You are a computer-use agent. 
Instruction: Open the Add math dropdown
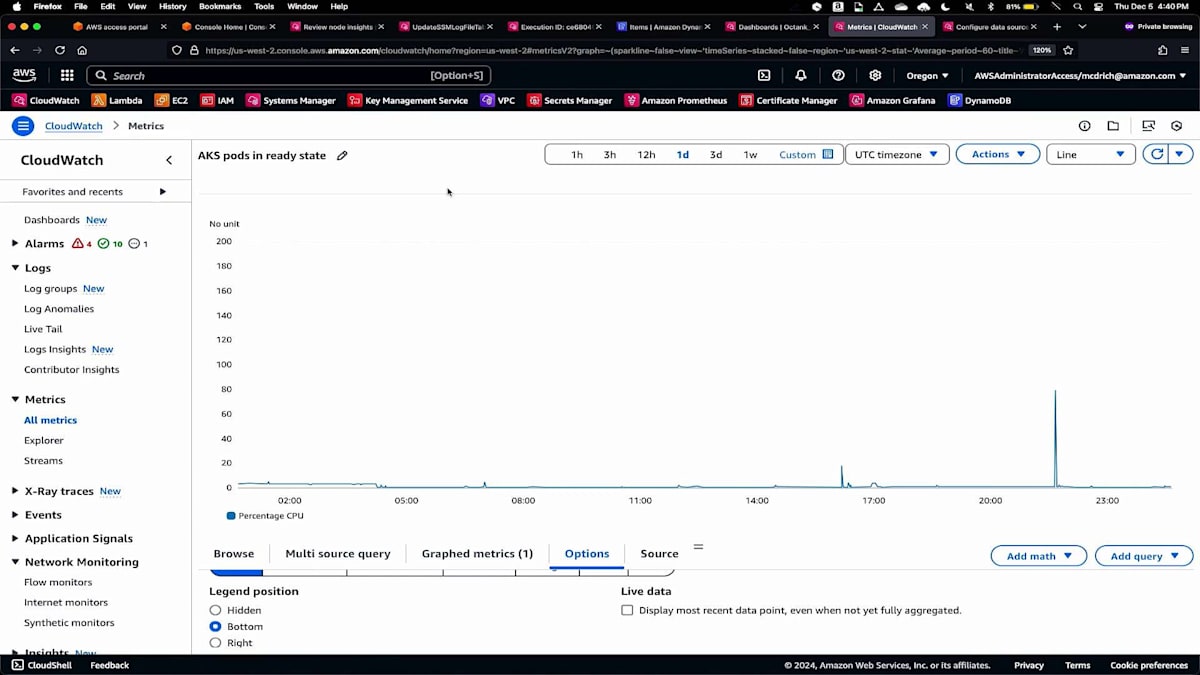tap(1039, 556)
